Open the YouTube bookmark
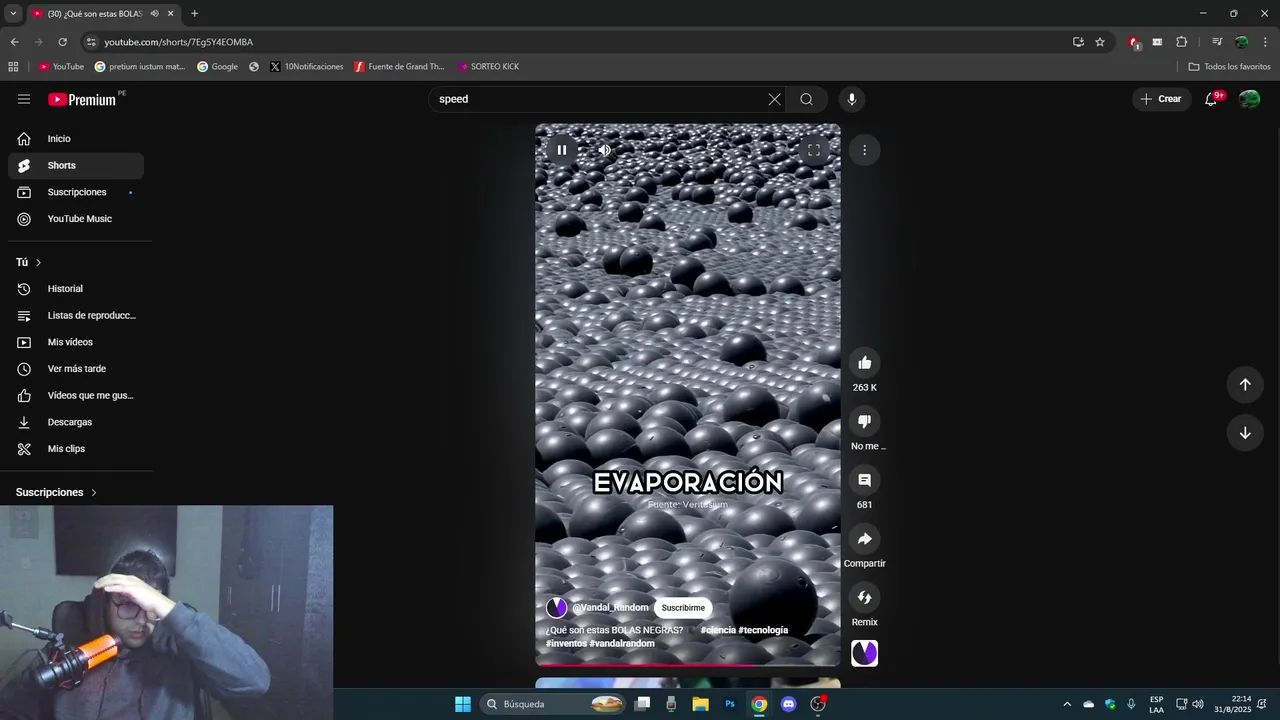This screenshot has height=720, width=1280. 61,67
